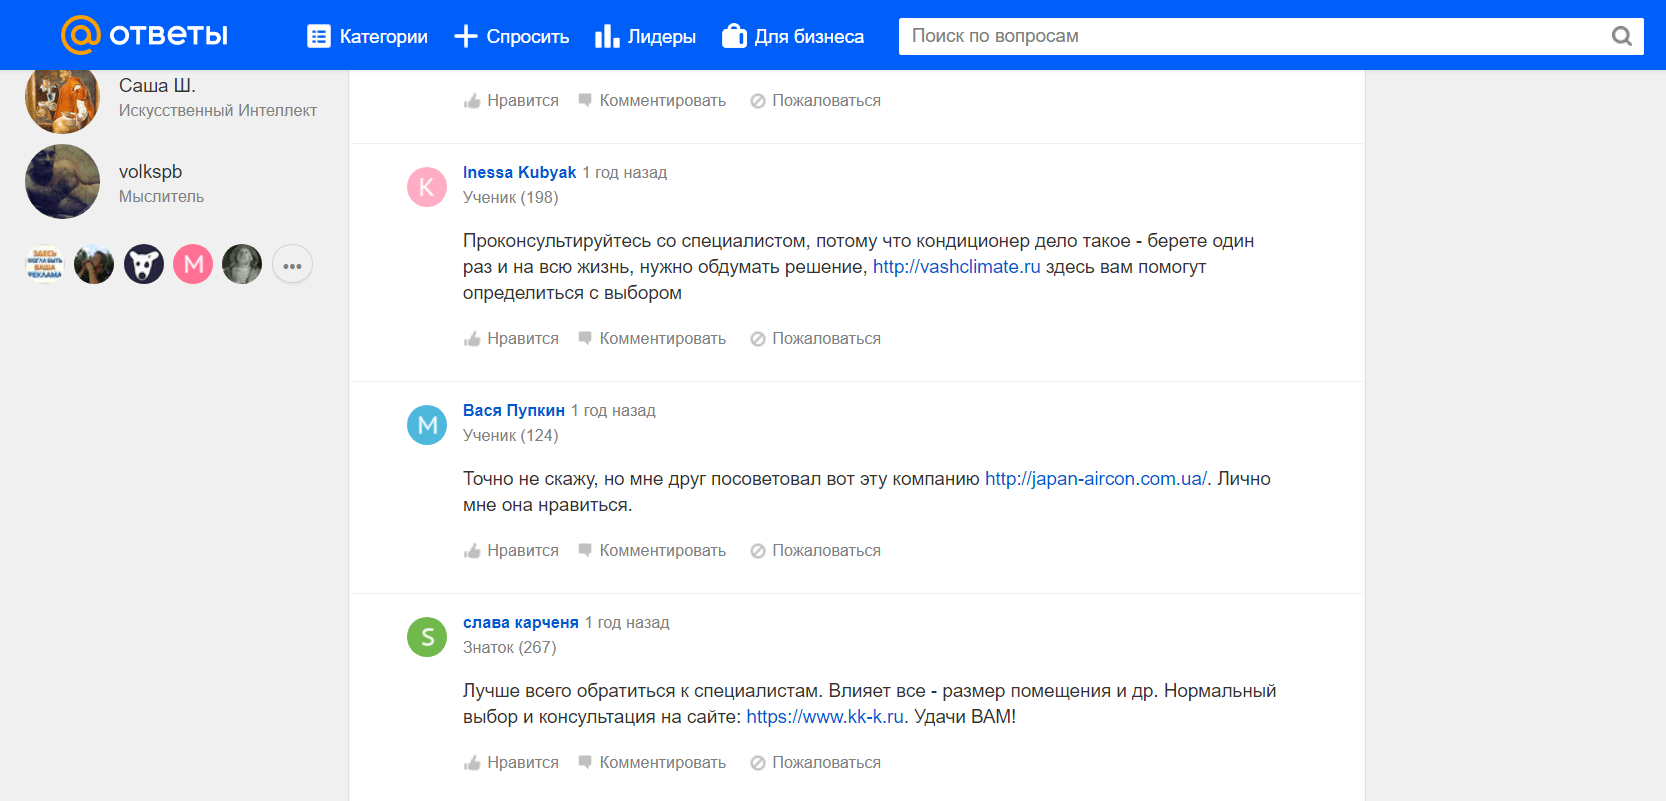Image resolution: width=1666 pixels, height=801 pixels.
Task: Click Комментировать under Вася Пупкин's answer
Action: (663, 551)
